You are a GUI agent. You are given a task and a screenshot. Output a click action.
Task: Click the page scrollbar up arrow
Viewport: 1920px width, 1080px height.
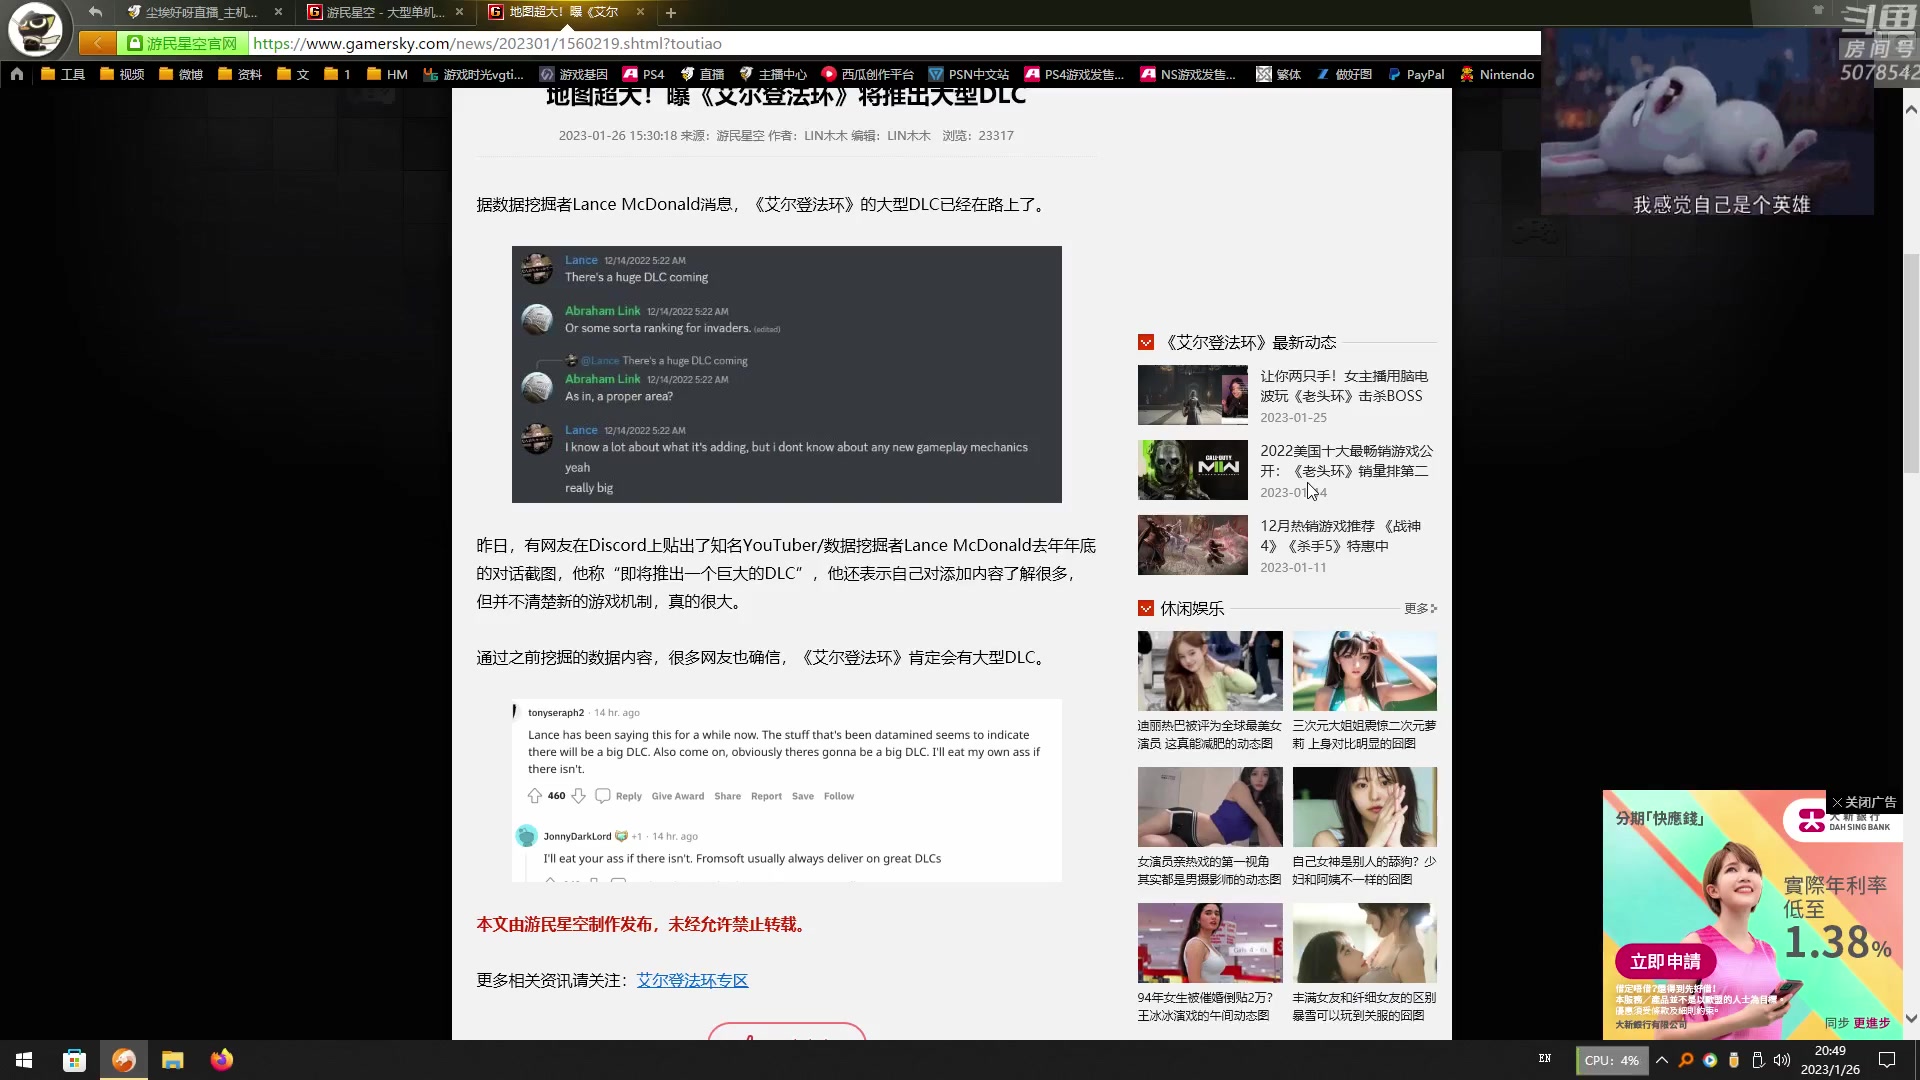(x=1911, y=108)
